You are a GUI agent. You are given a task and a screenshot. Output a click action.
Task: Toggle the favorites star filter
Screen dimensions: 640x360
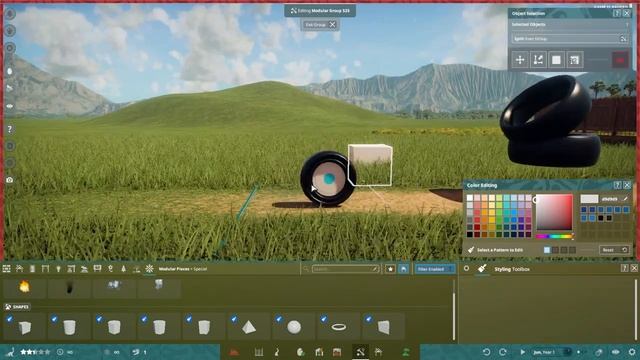(390, 269)
